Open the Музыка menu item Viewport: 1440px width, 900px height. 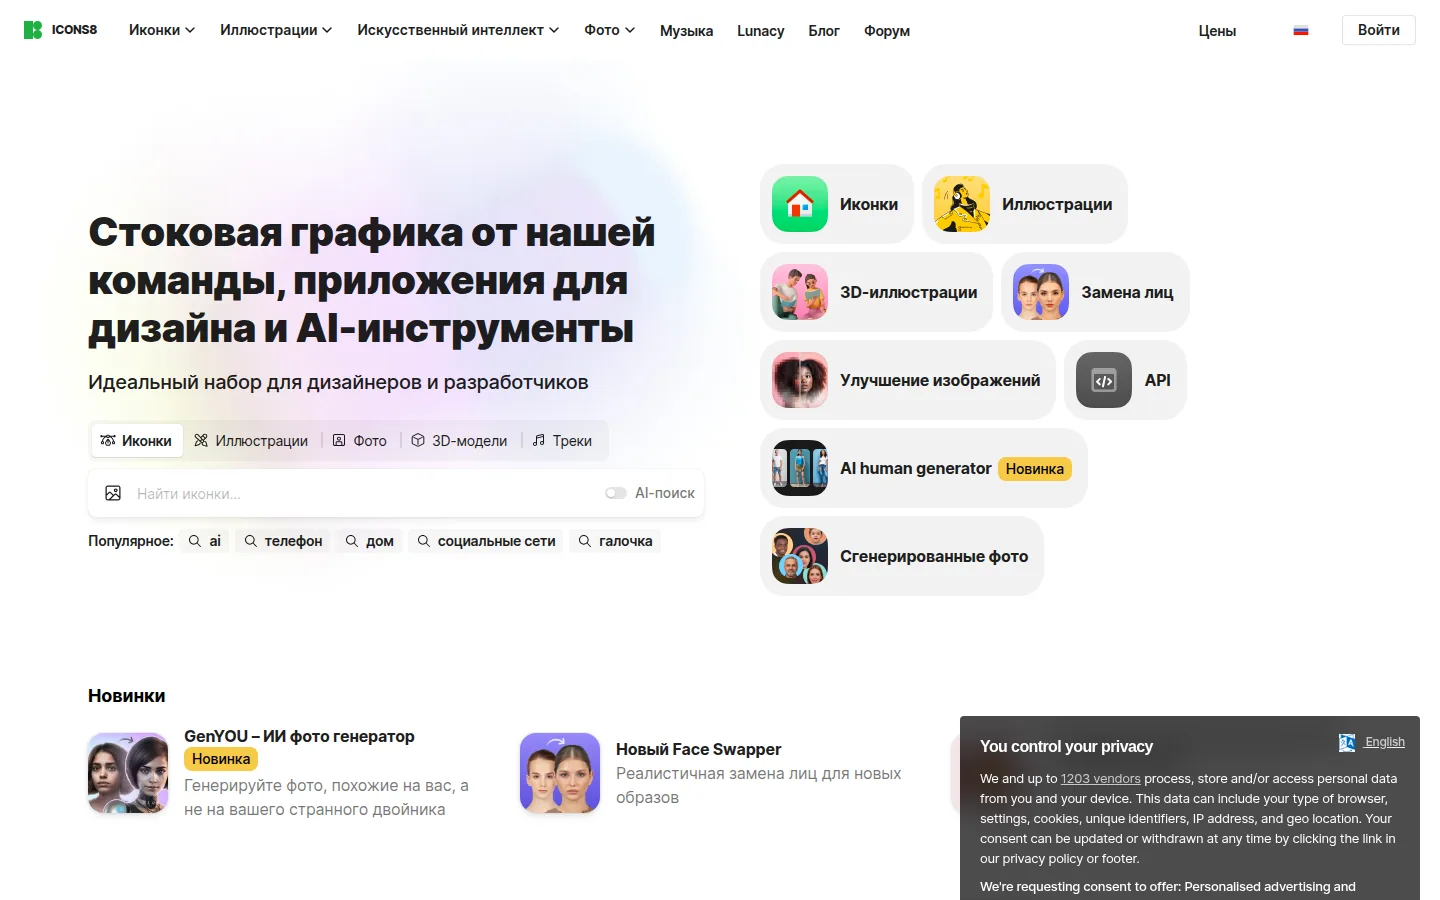686,31
